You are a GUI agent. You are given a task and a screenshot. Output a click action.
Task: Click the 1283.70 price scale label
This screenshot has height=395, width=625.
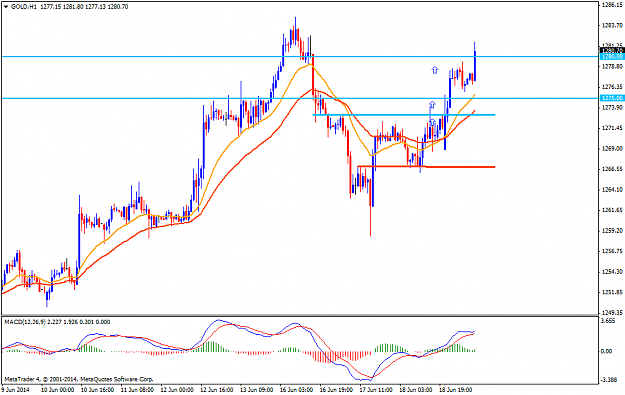612,26
